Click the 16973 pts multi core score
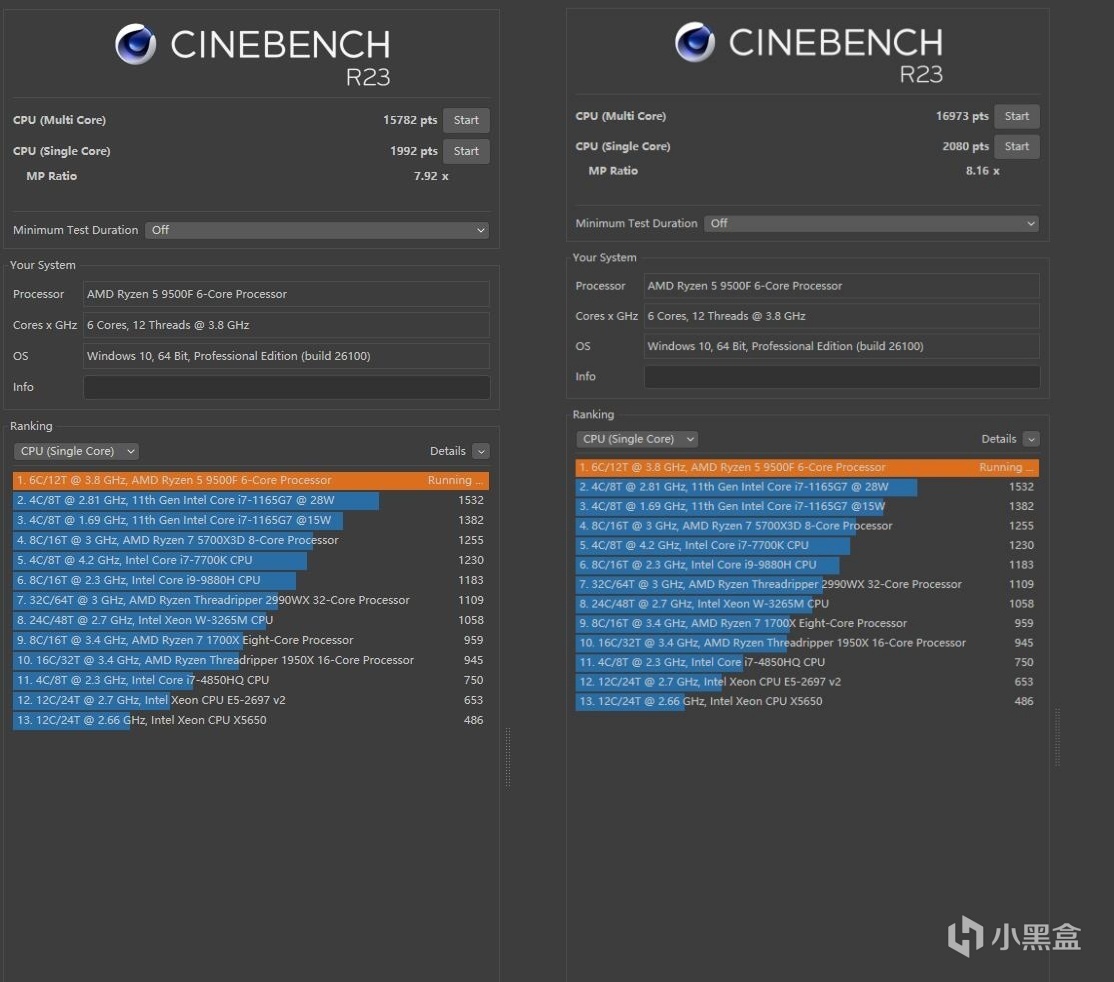Screen dimensions: 1114x982 (x=962, y=116)
